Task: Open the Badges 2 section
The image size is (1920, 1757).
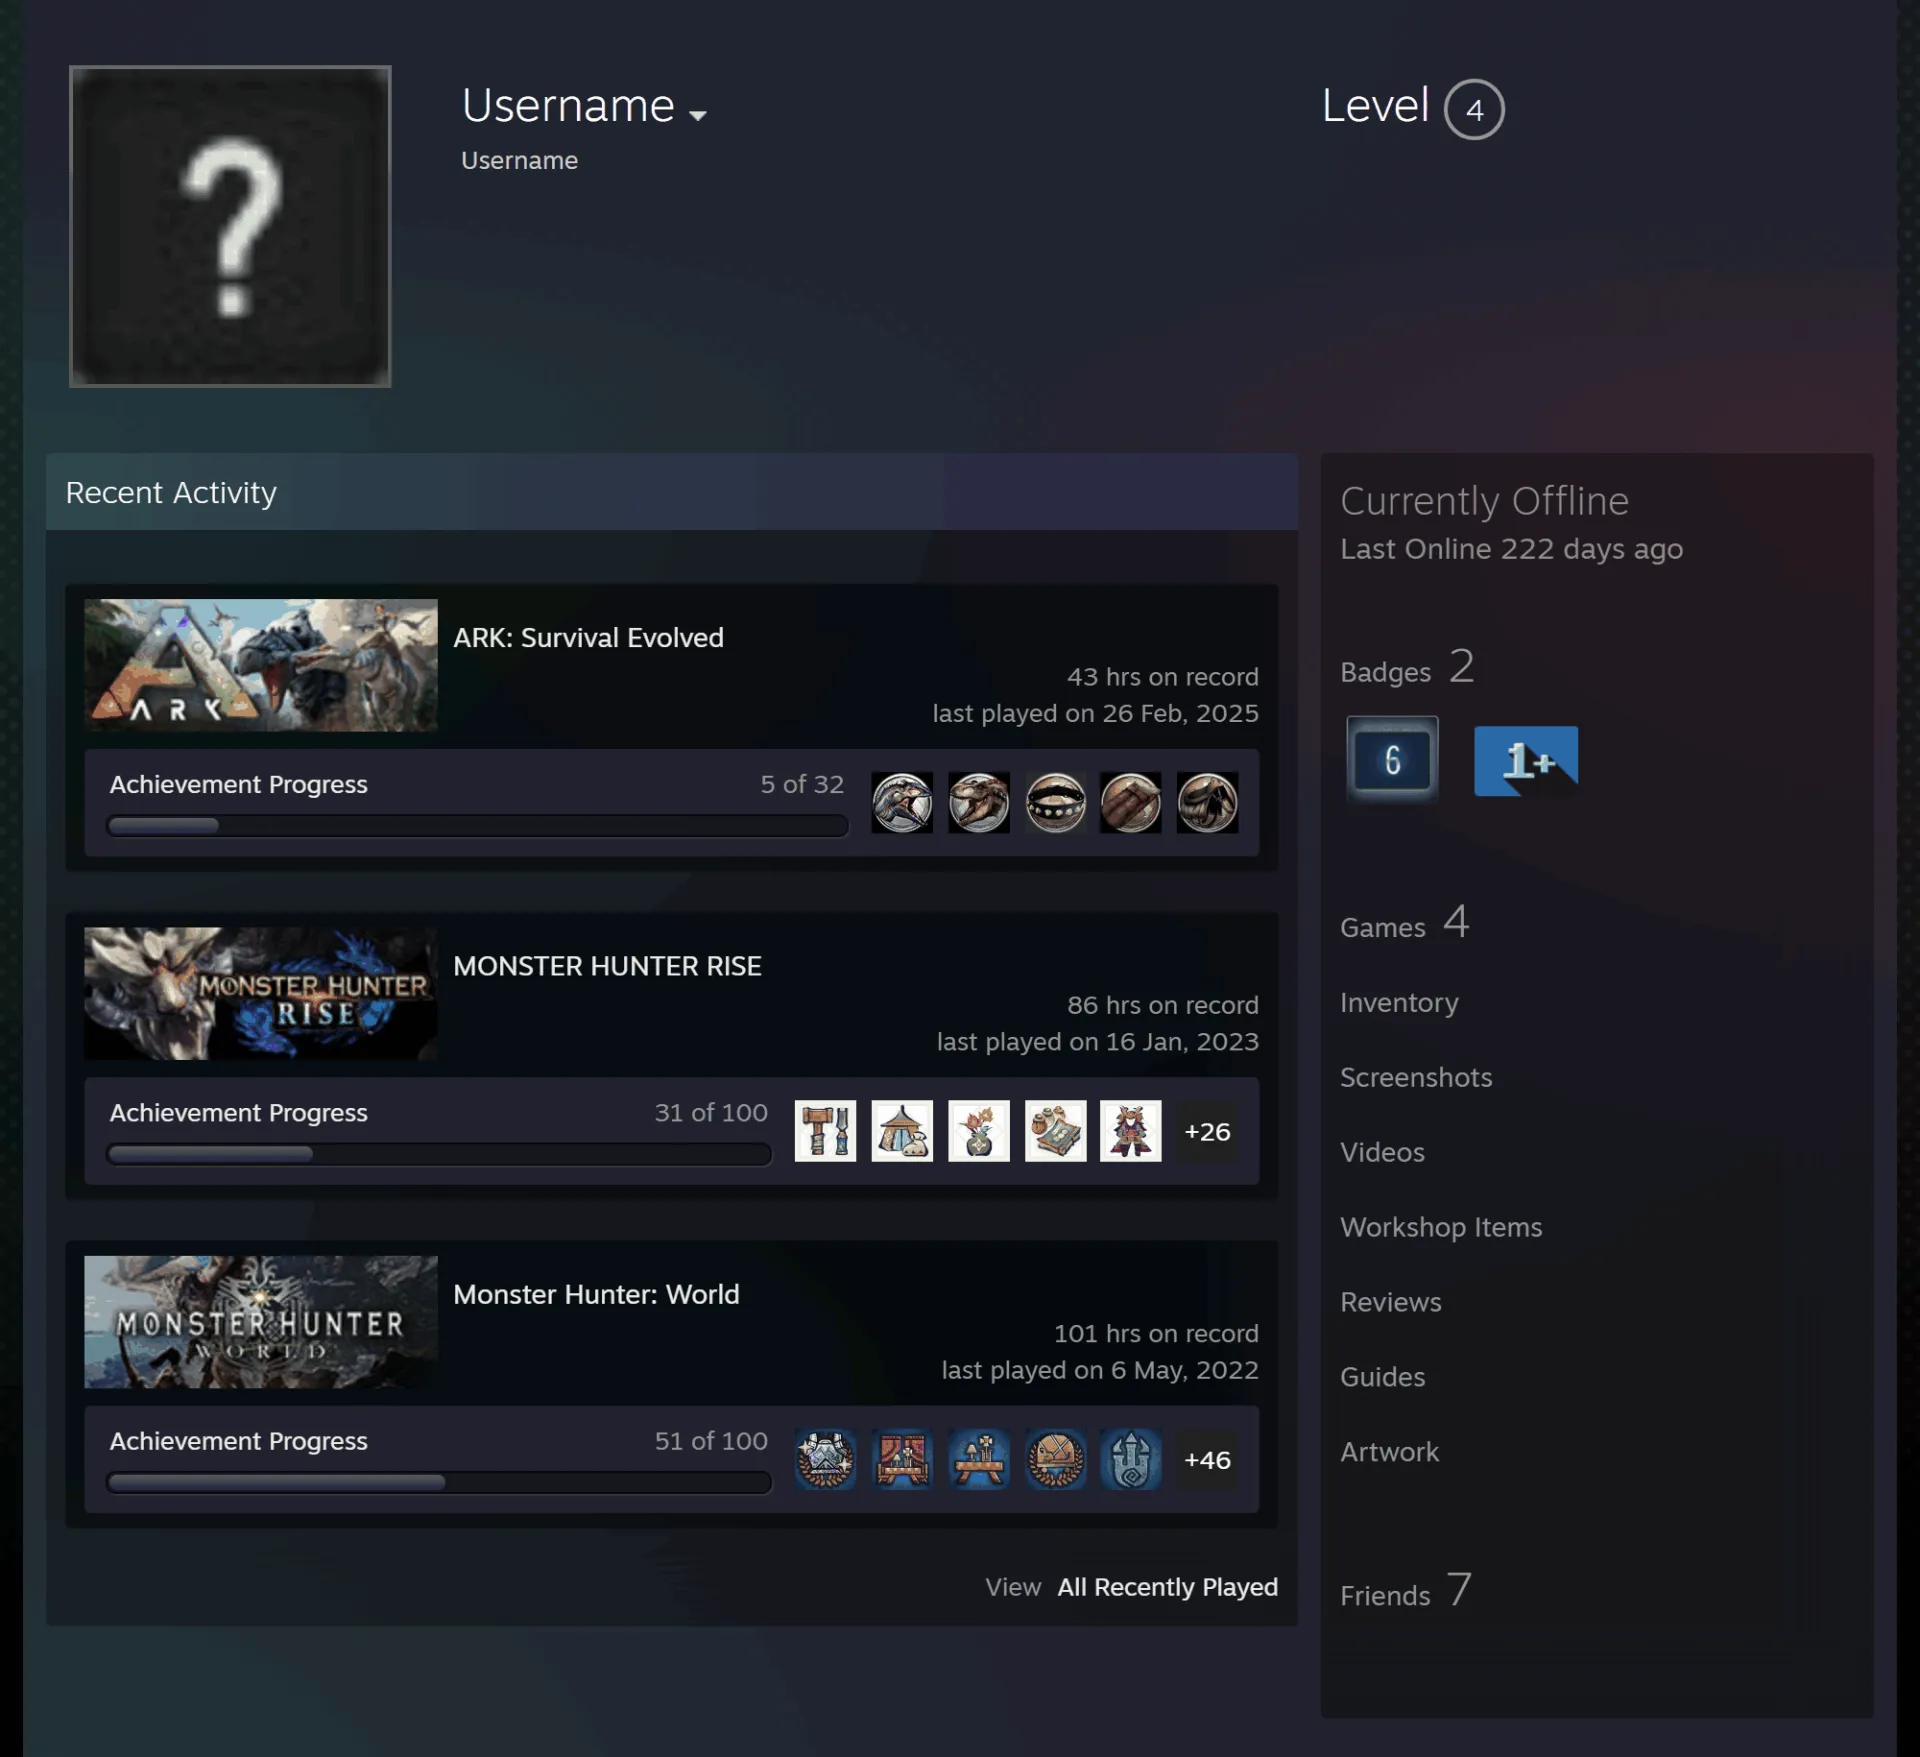Action: tap(1407, 667)
